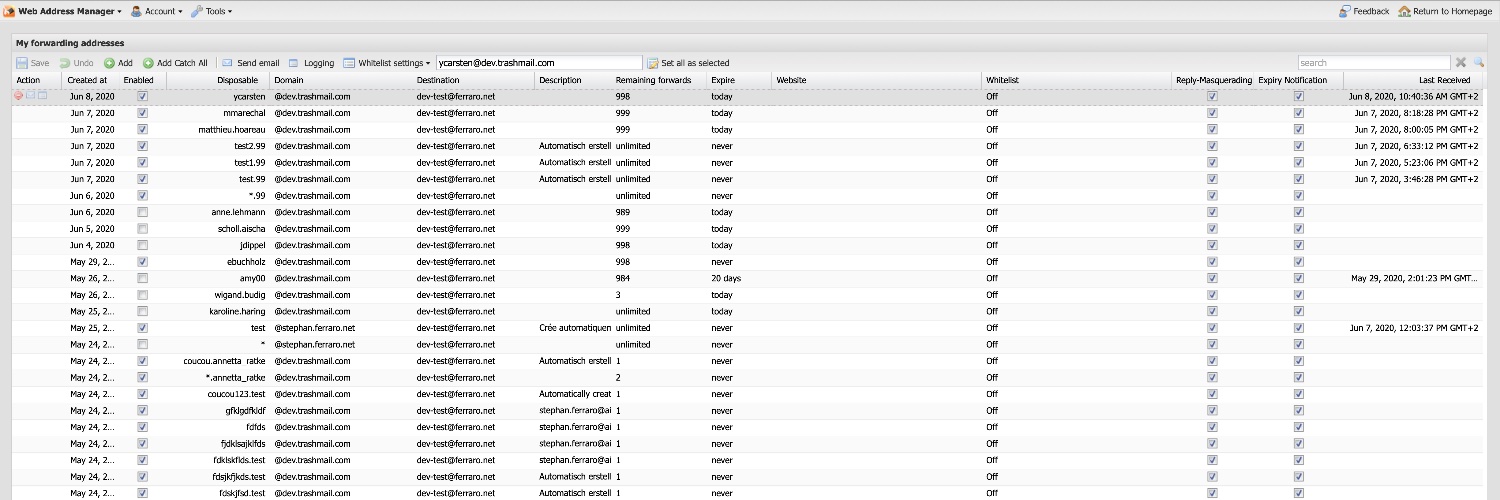Toggle Expiry Notification checkbox for ycarsten
The height and width of the screenshot is (500, 1500).
point(1298,97)
